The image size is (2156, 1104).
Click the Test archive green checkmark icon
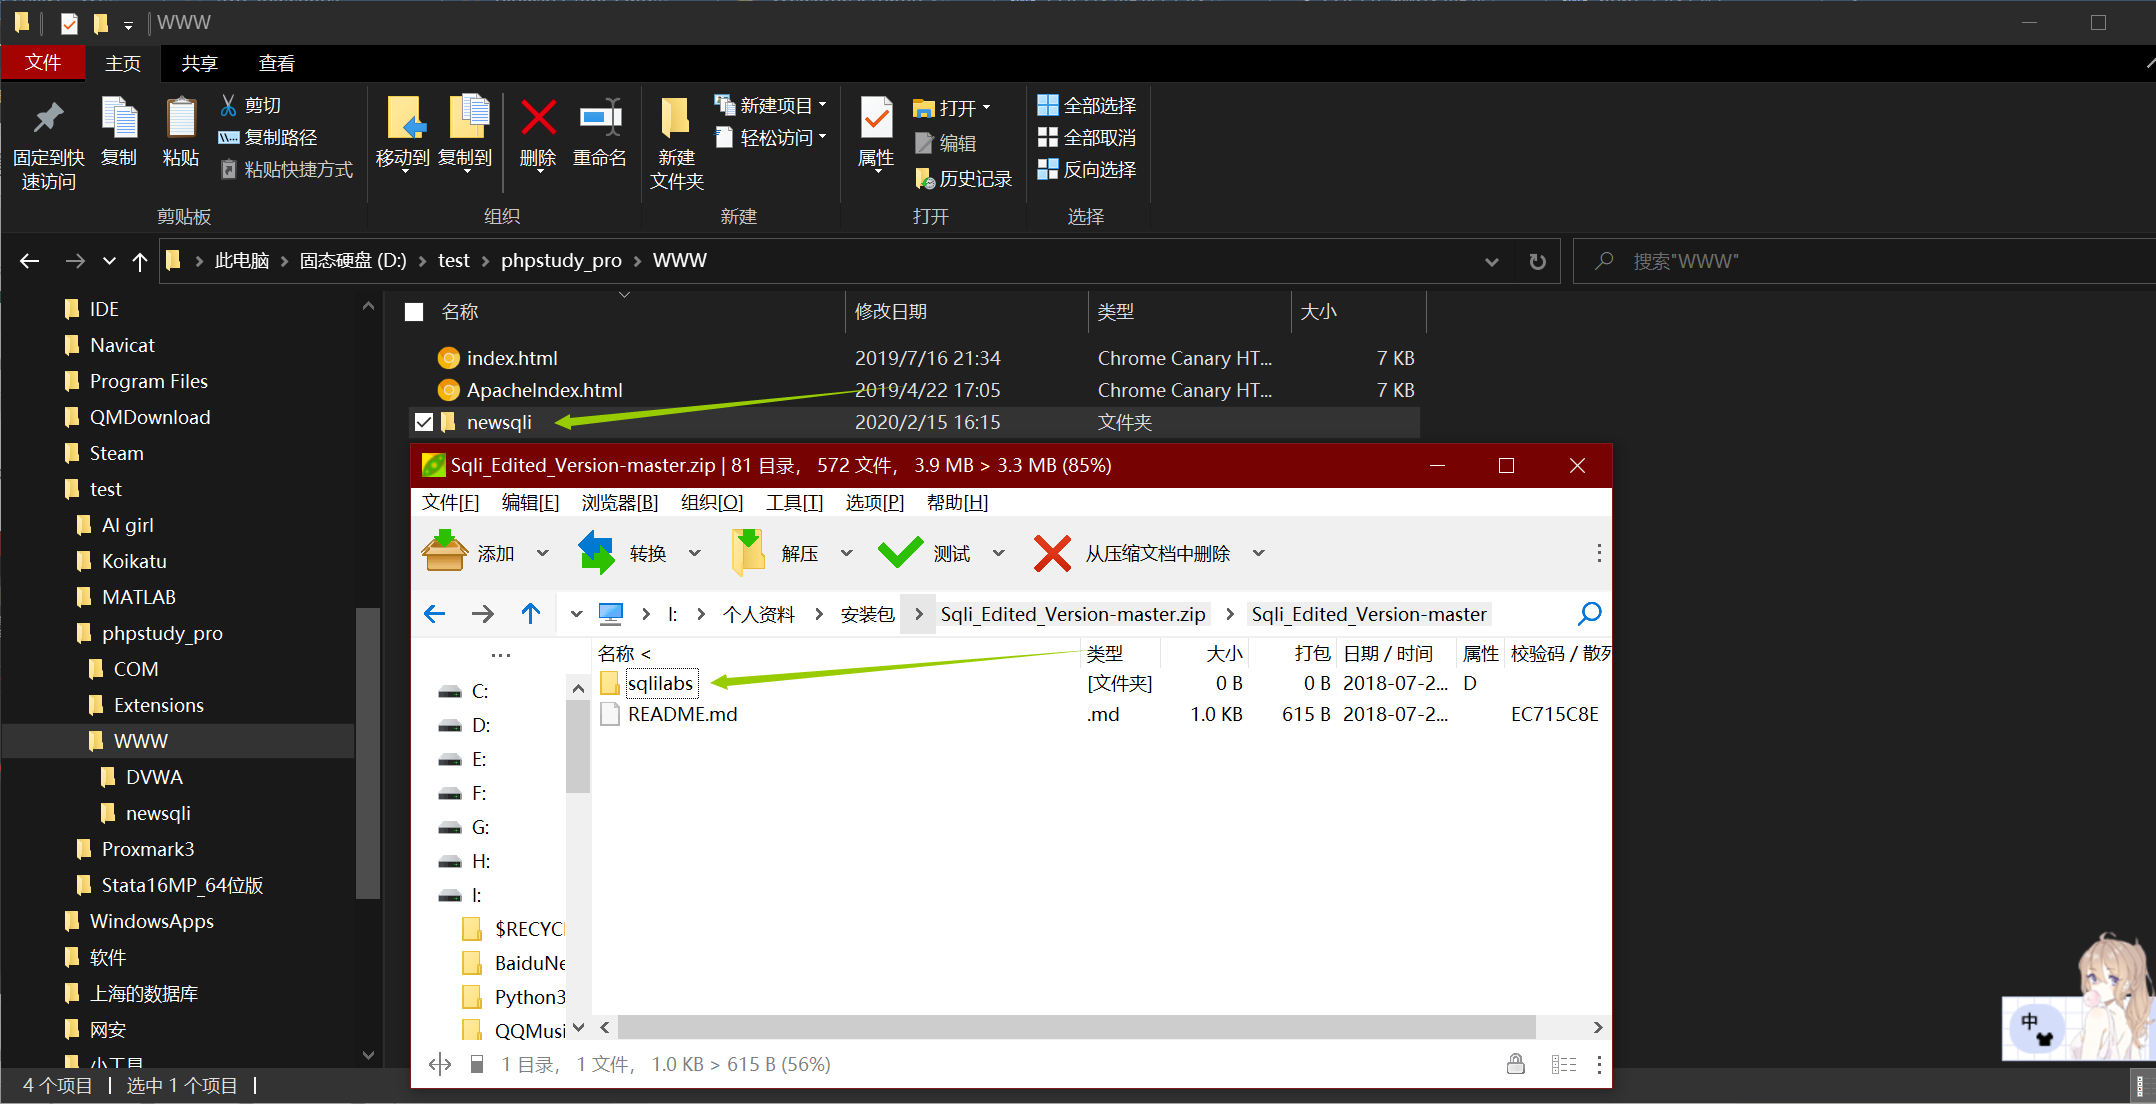click(900, 552)
